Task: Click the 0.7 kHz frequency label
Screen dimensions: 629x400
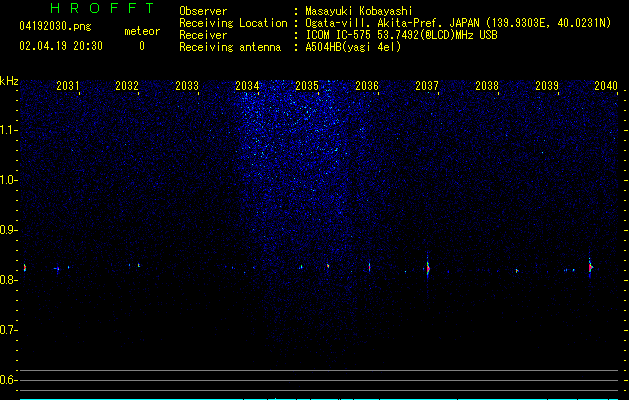Action: pos(8,330)
